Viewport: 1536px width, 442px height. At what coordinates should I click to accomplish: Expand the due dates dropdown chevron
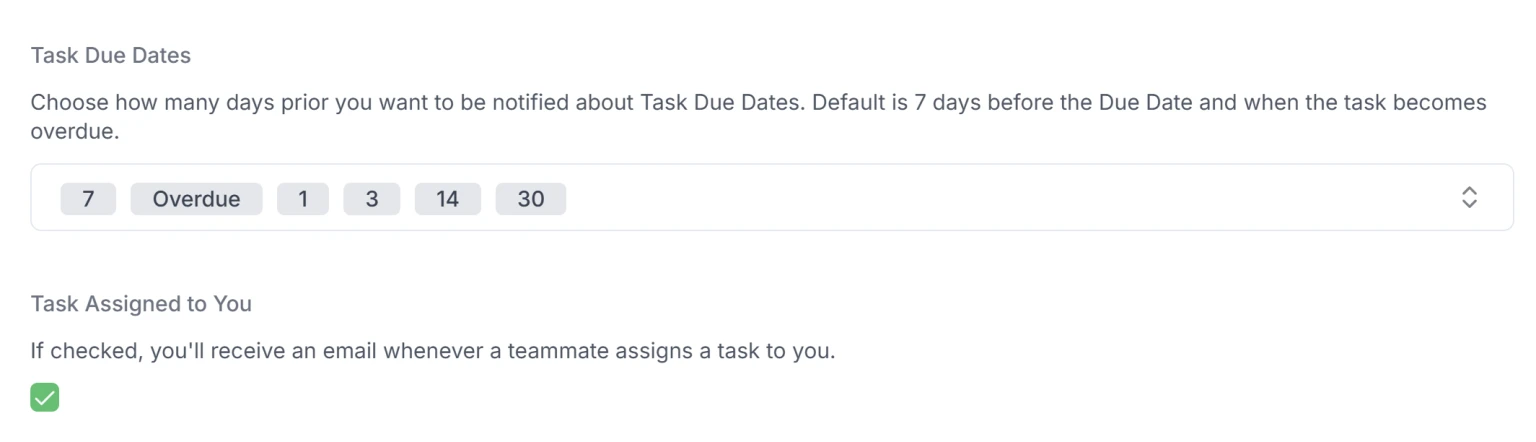coord(1469,197)
